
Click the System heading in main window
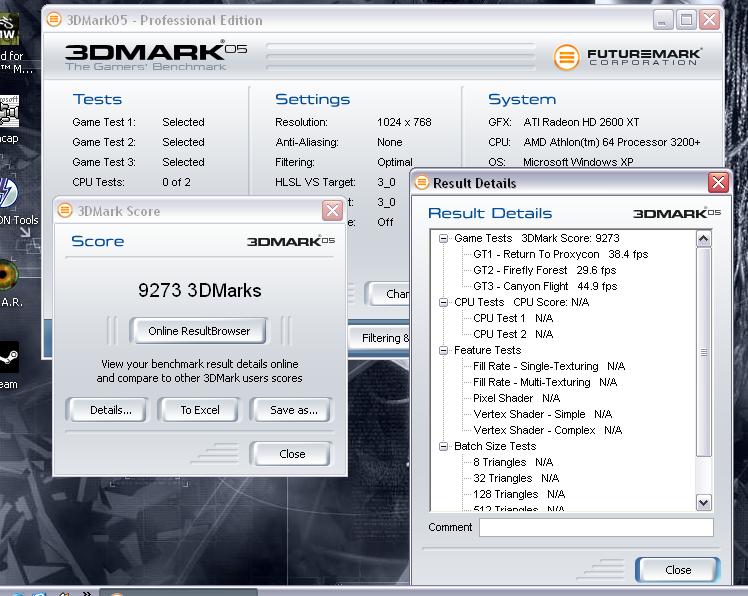[522, 99]
